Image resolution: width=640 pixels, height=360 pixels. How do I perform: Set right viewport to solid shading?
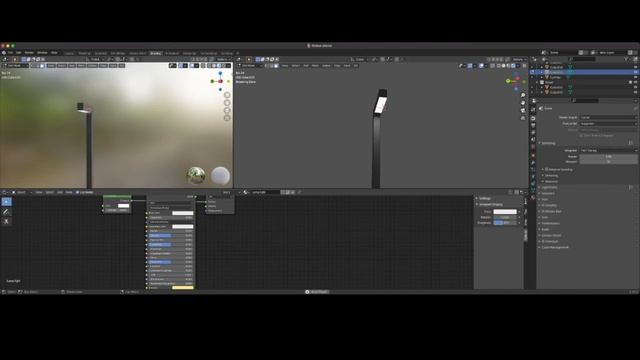click(503, 65)
